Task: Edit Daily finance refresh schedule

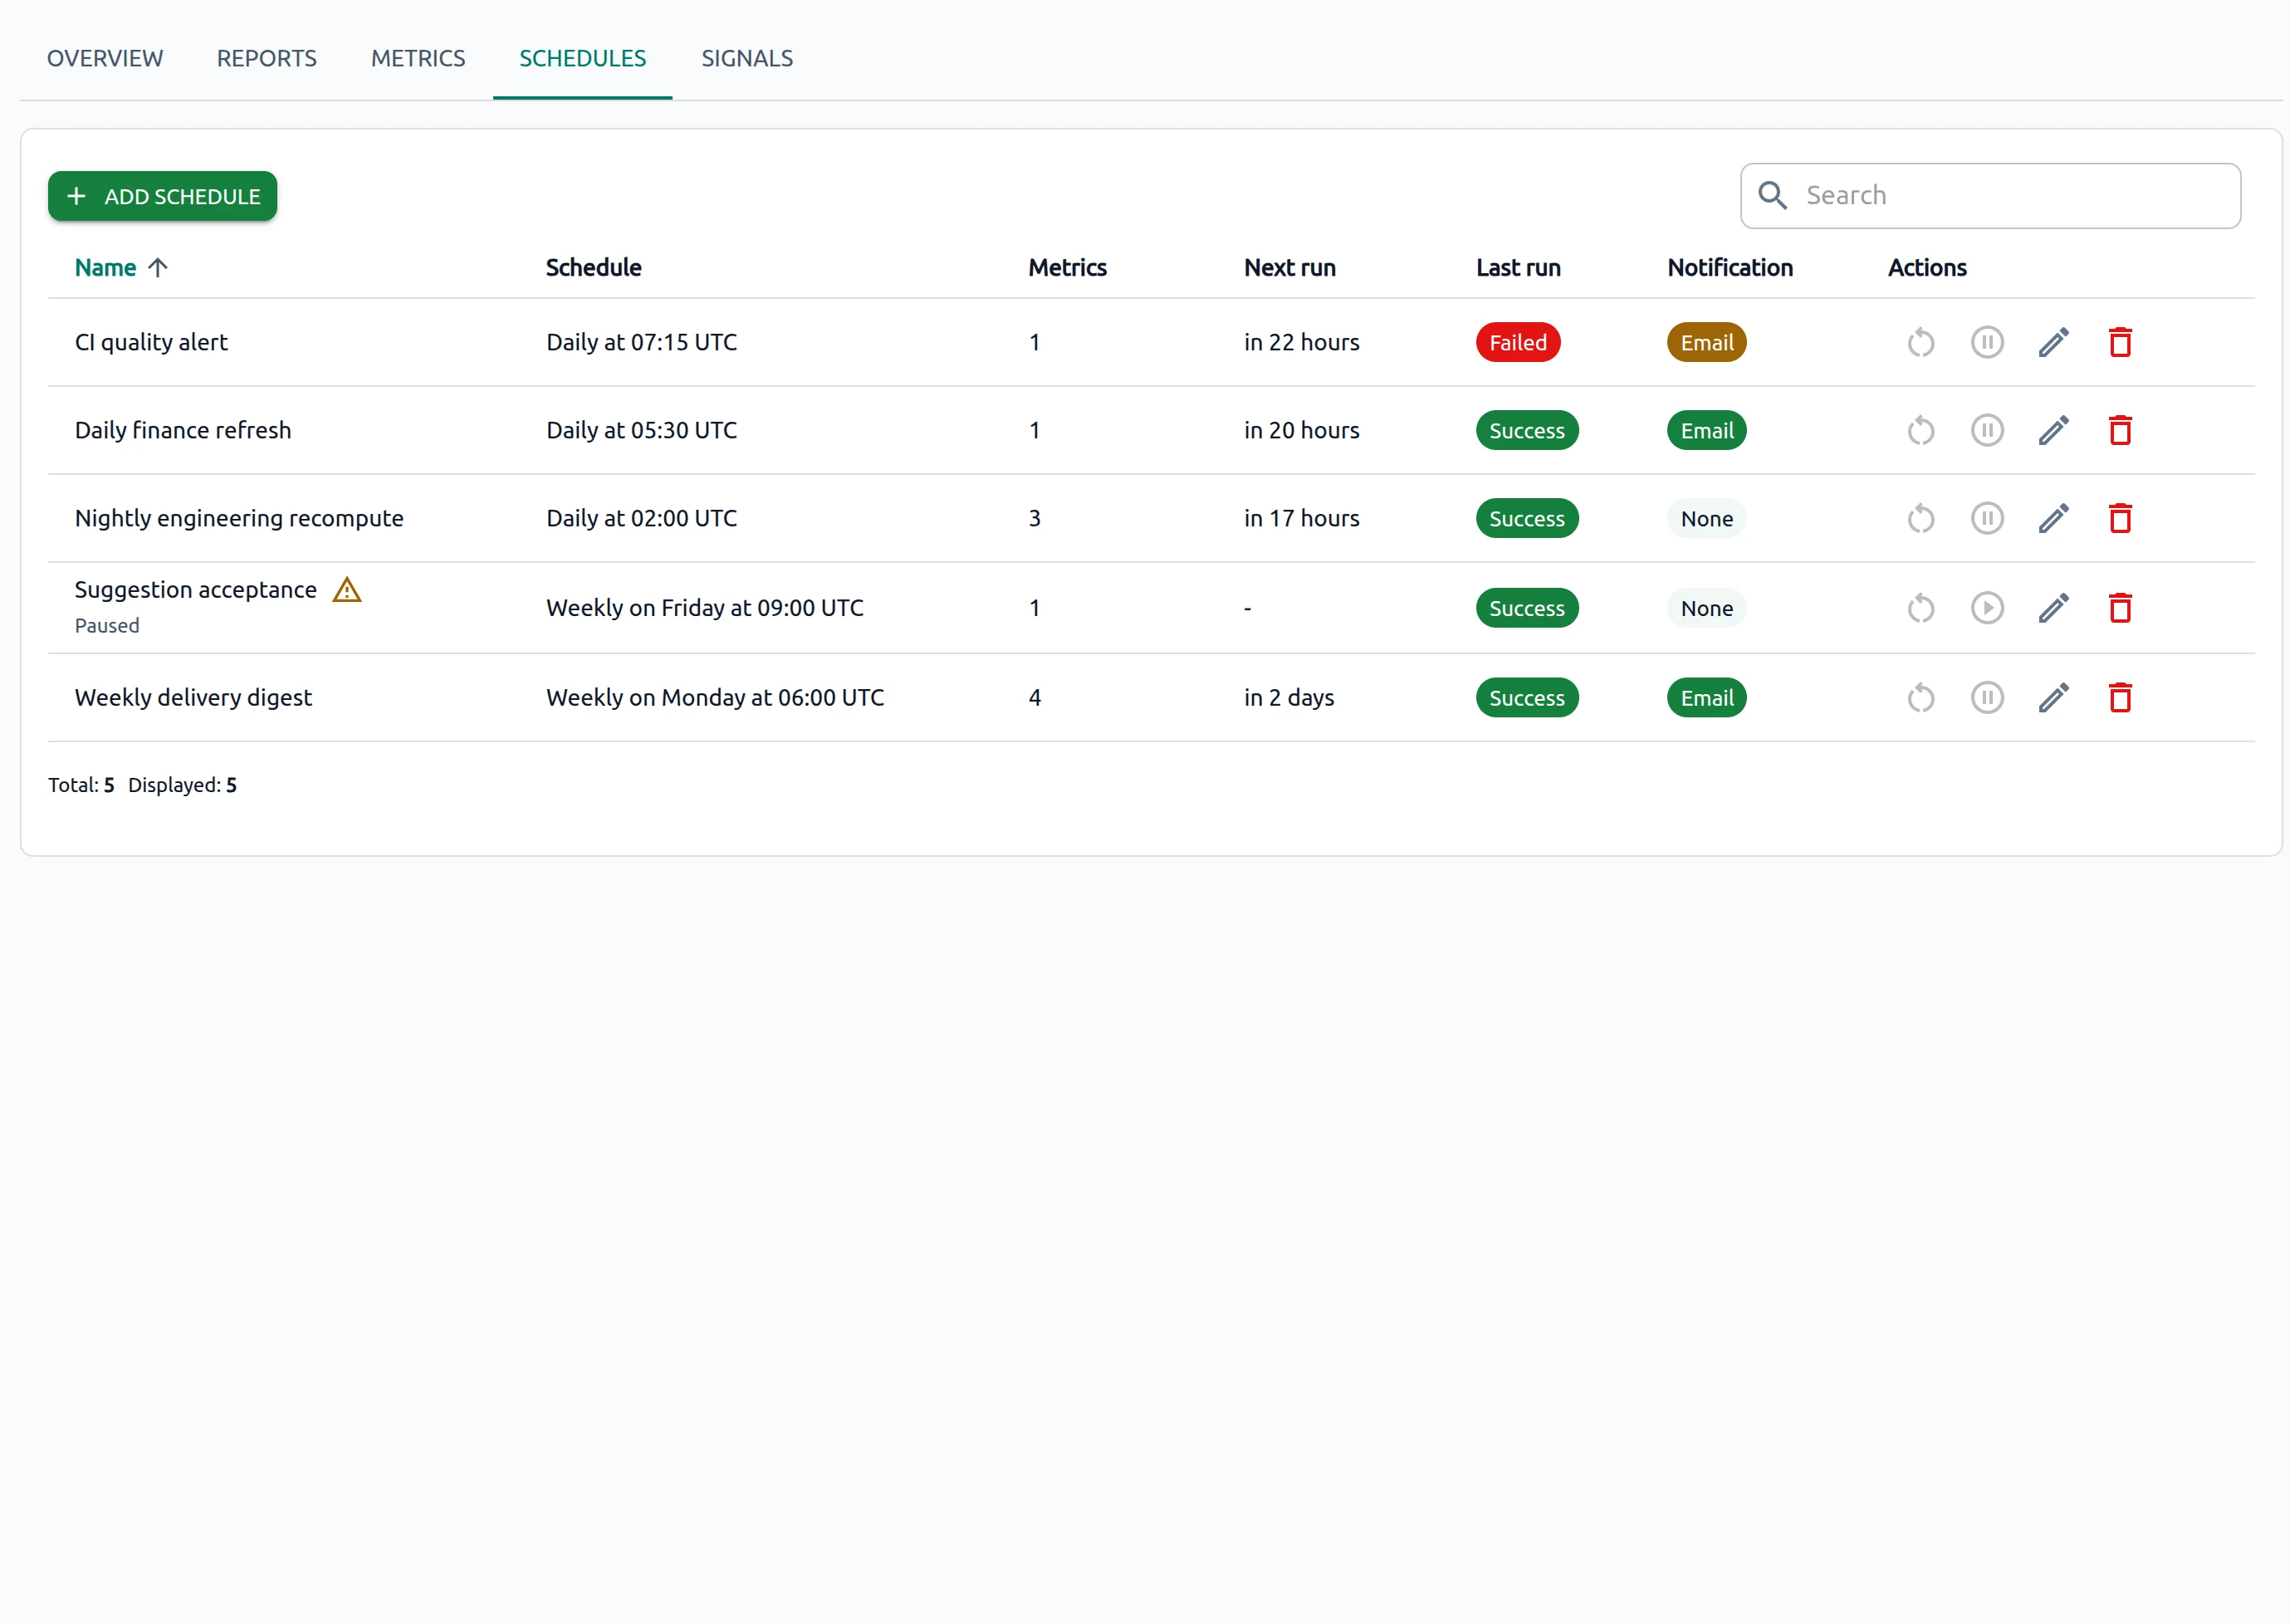Action: click(2053, 431)
